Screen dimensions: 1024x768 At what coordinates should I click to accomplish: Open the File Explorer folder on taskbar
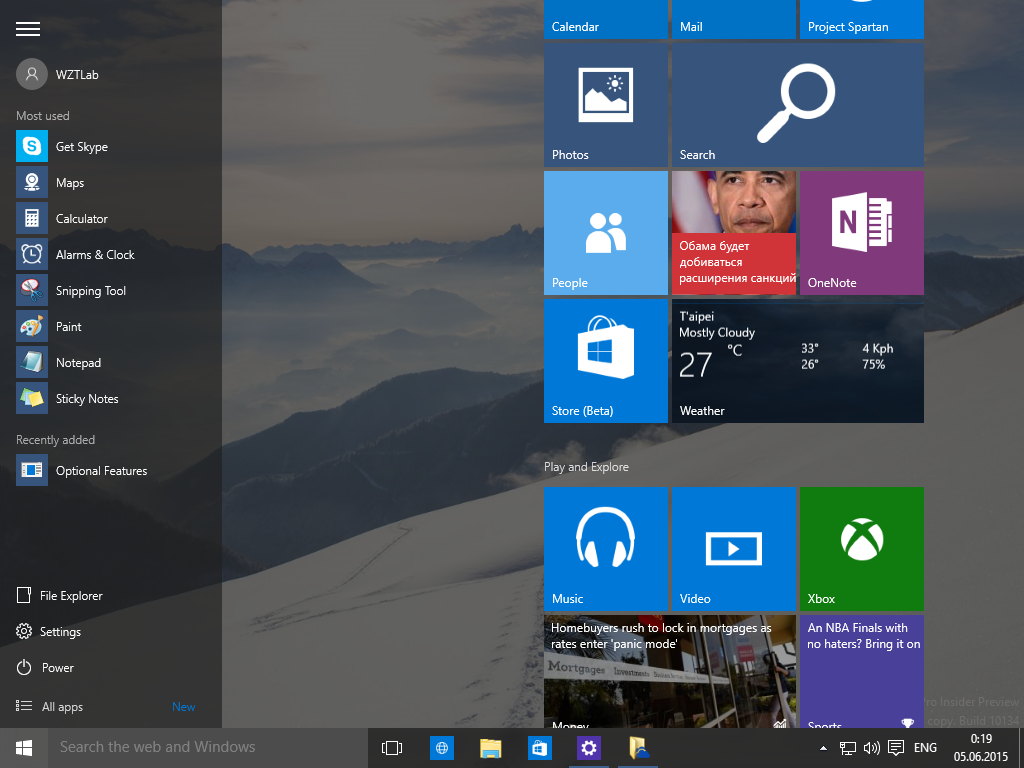click(490, 748)
